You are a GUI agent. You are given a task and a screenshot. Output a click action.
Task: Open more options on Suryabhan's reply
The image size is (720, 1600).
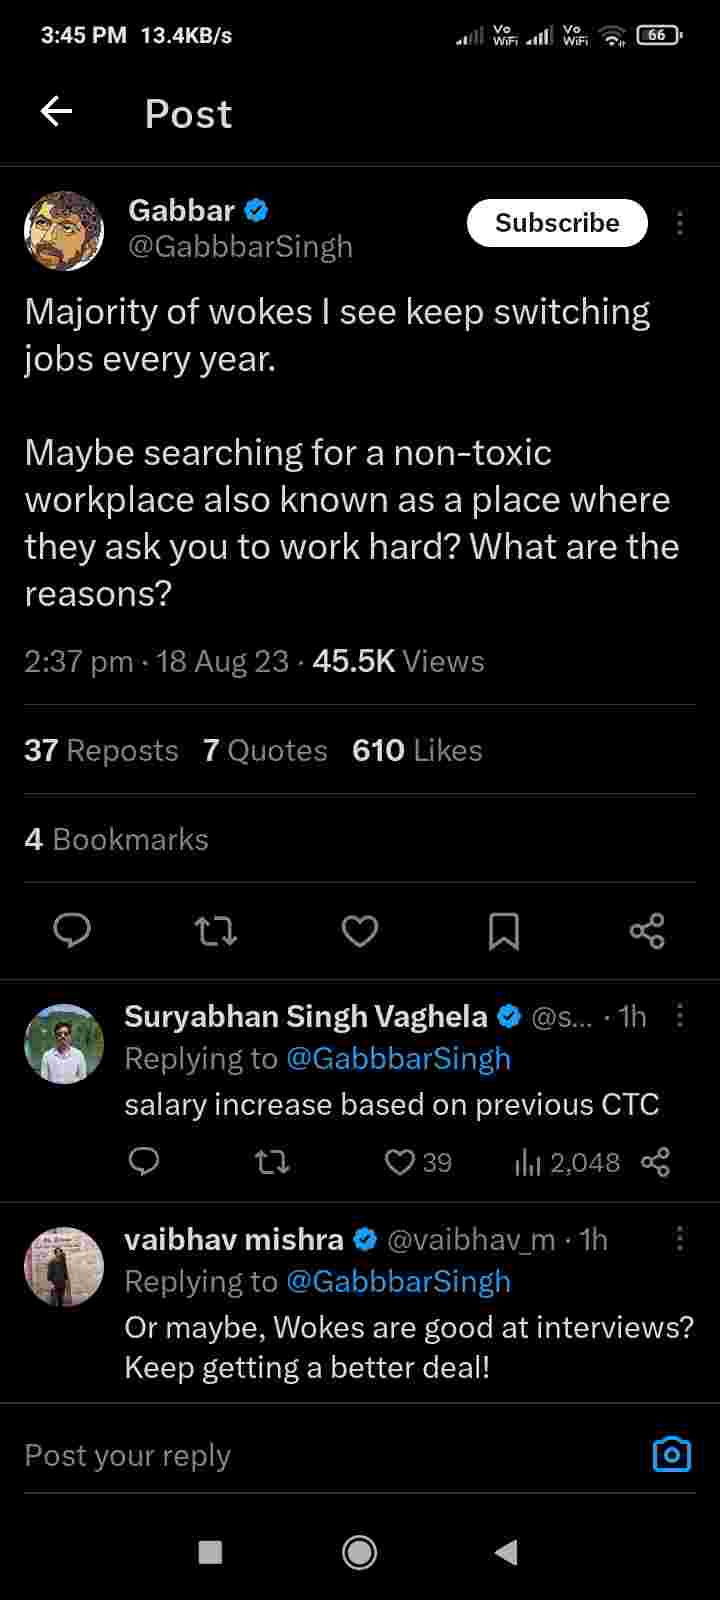680,1016
